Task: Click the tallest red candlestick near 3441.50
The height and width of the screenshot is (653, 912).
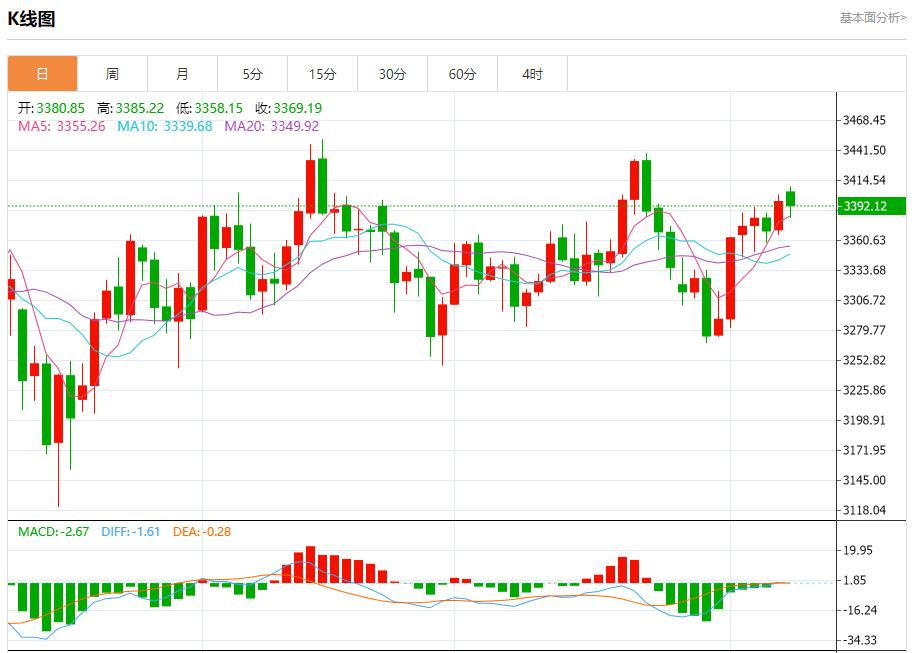Action: coord(313,185)
